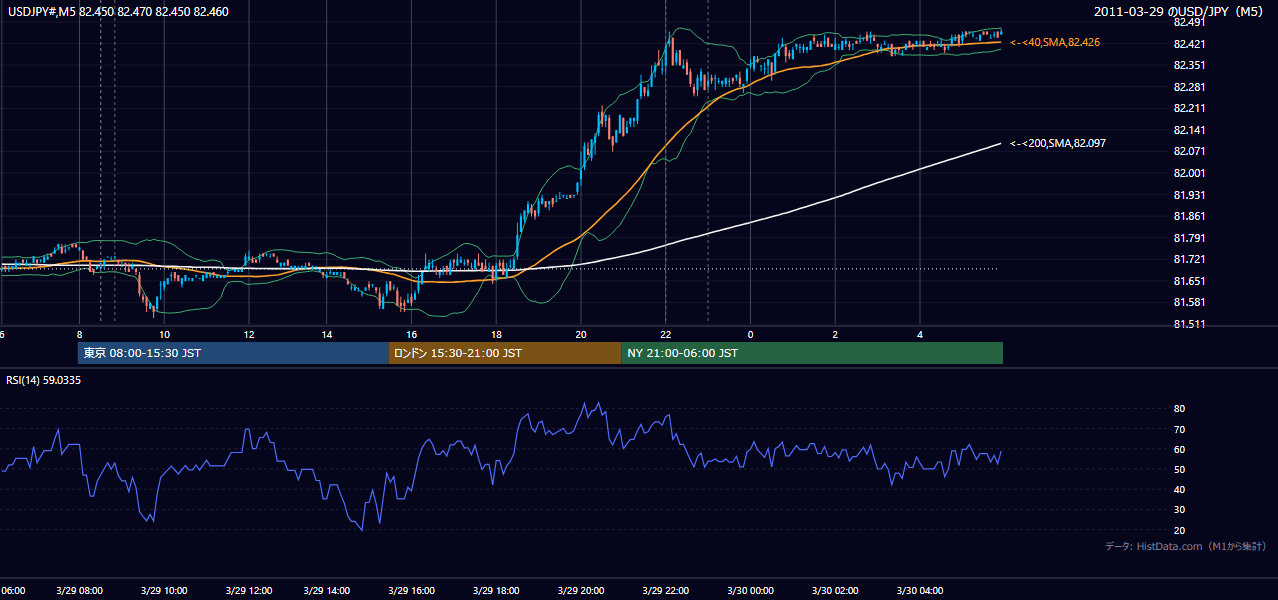This screenshot has width=1278, height=600.
Task: Select the London session bar ロンドン 15:30-21:00 JST
Action: tap(505, 353)
